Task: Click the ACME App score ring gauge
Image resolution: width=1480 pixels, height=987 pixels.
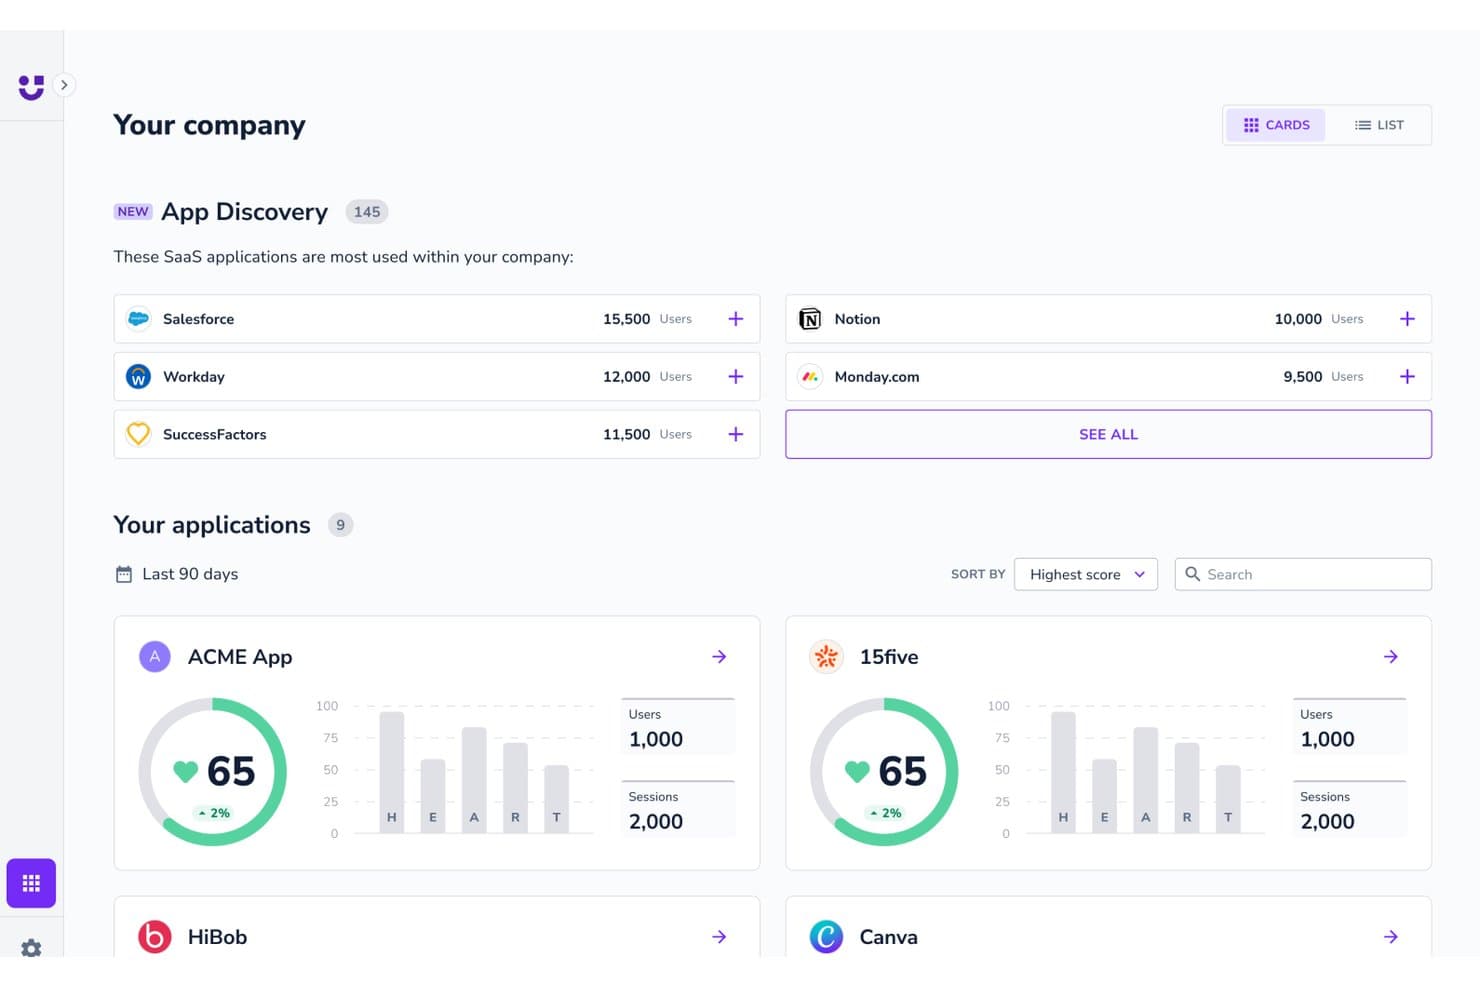Action: pos(213,772)
